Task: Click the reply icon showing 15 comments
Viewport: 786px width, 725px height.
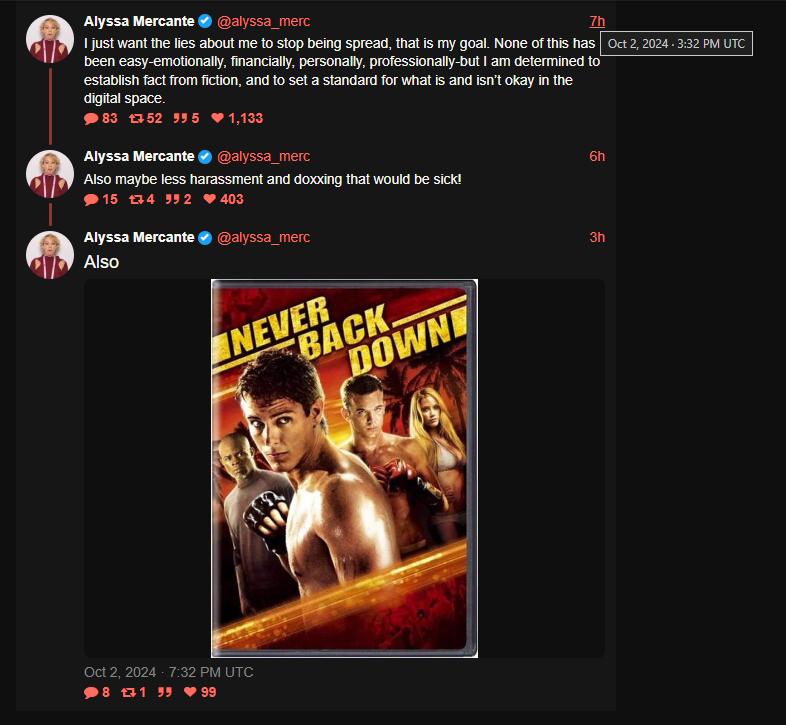Action: 91,200
